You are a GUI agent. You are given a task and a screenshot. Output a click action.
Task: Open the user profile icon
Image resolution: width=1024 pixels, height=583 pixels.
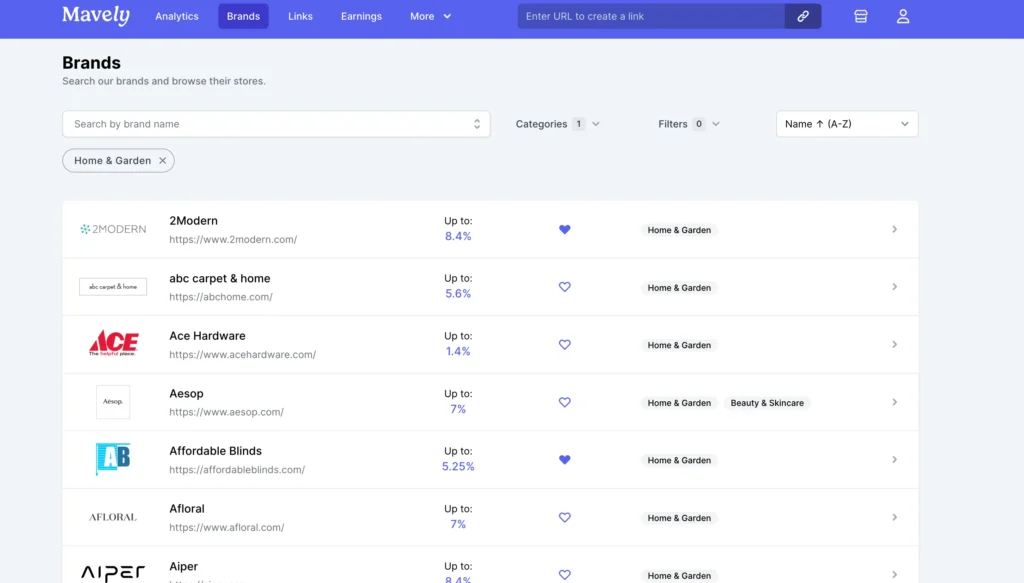903,16
